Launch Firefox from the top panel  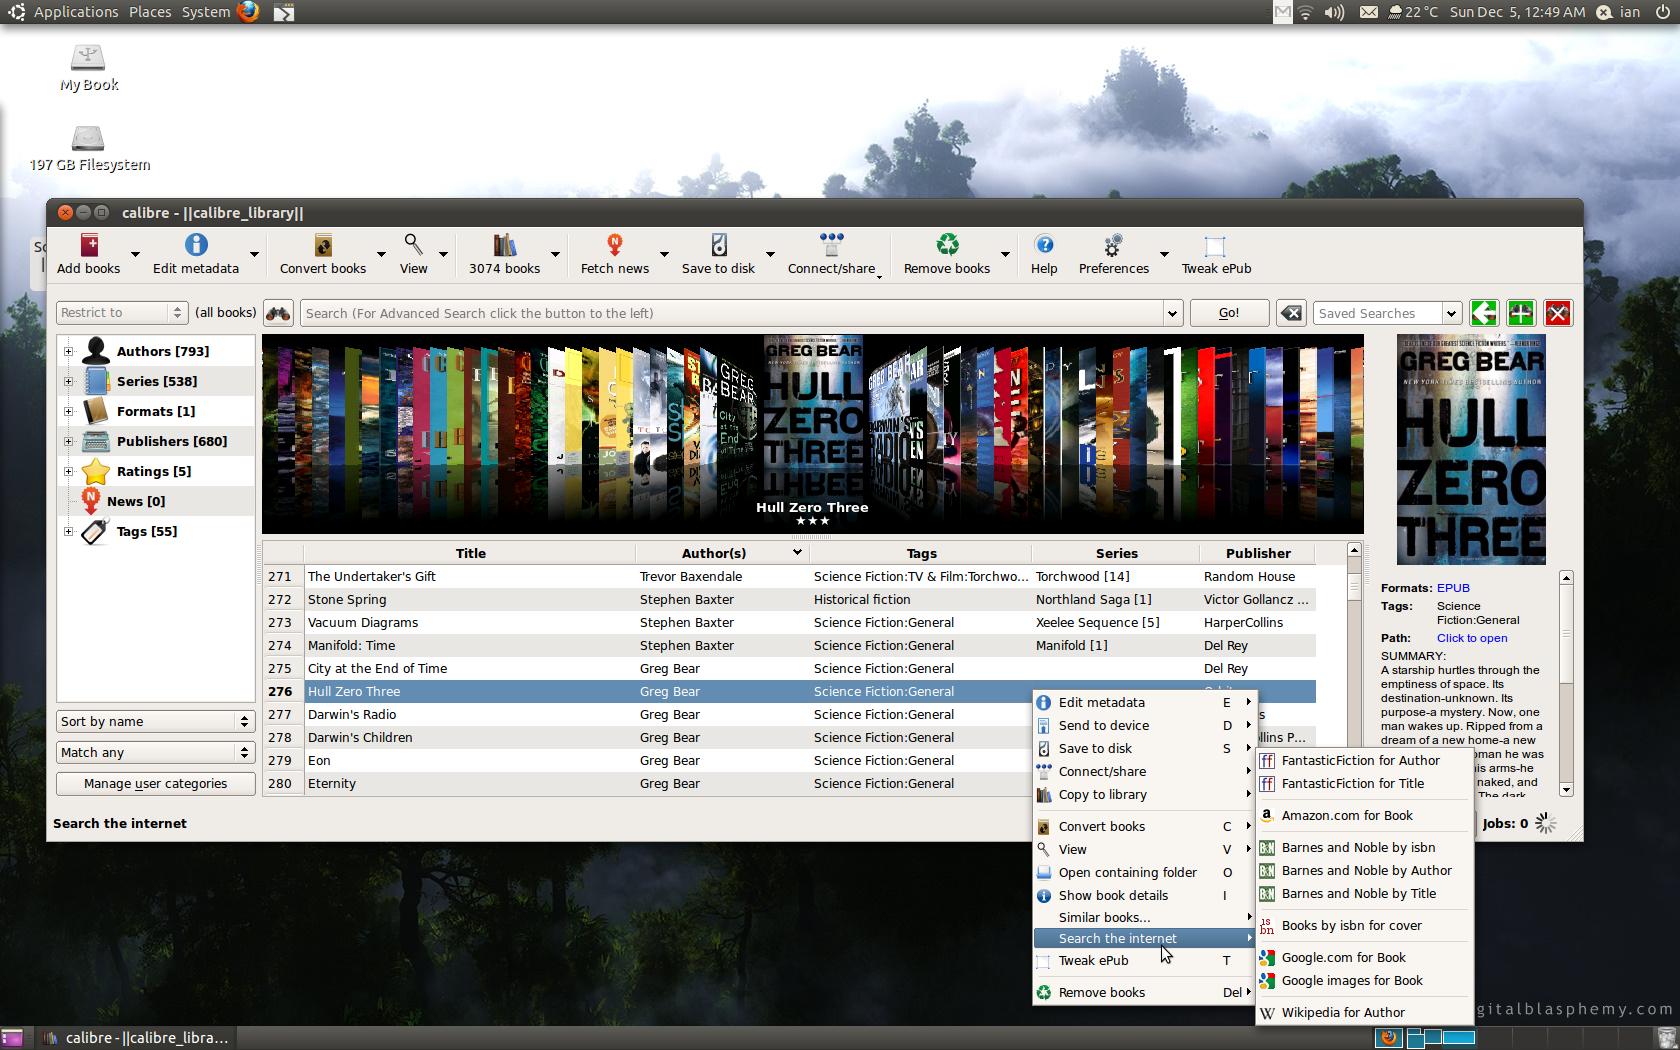pos(248,12)
